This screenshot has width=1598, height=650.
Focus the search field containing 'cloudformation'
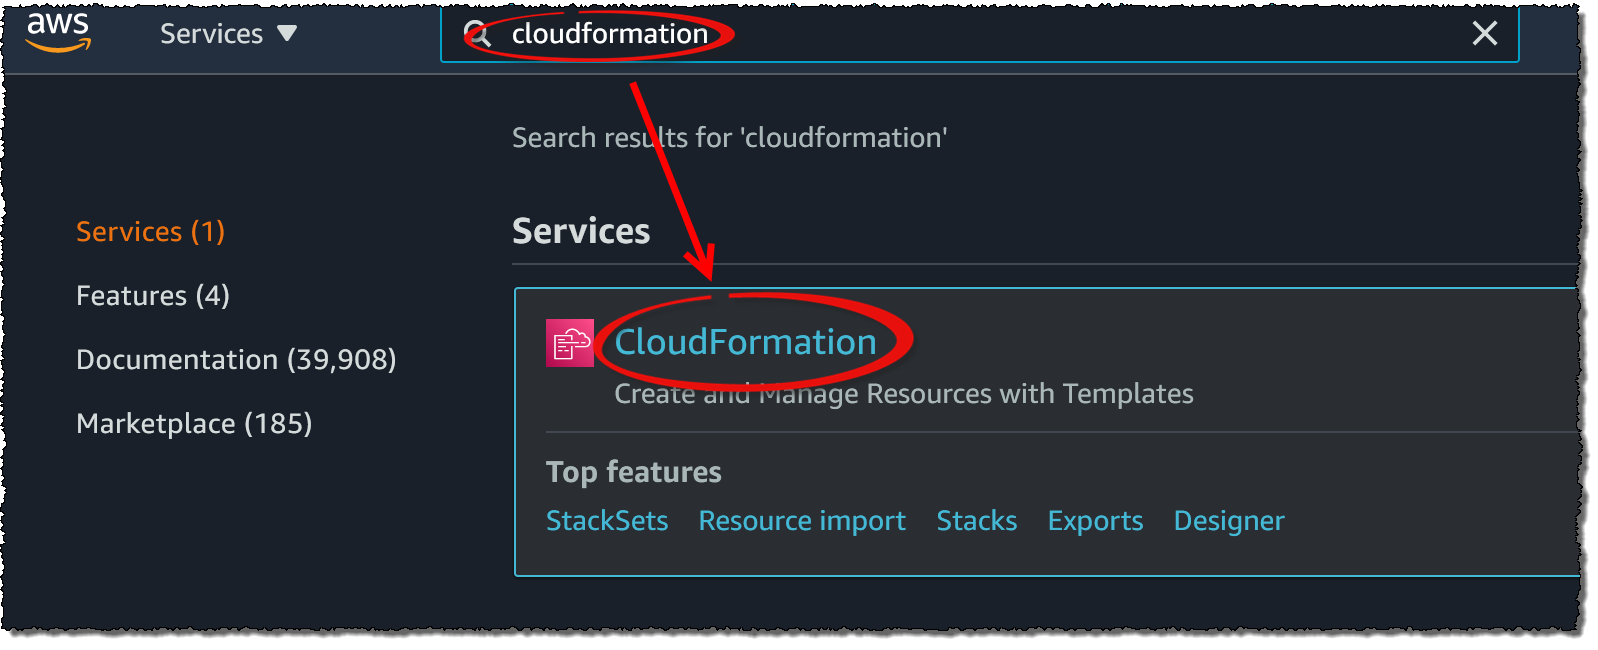point(1000,34)
